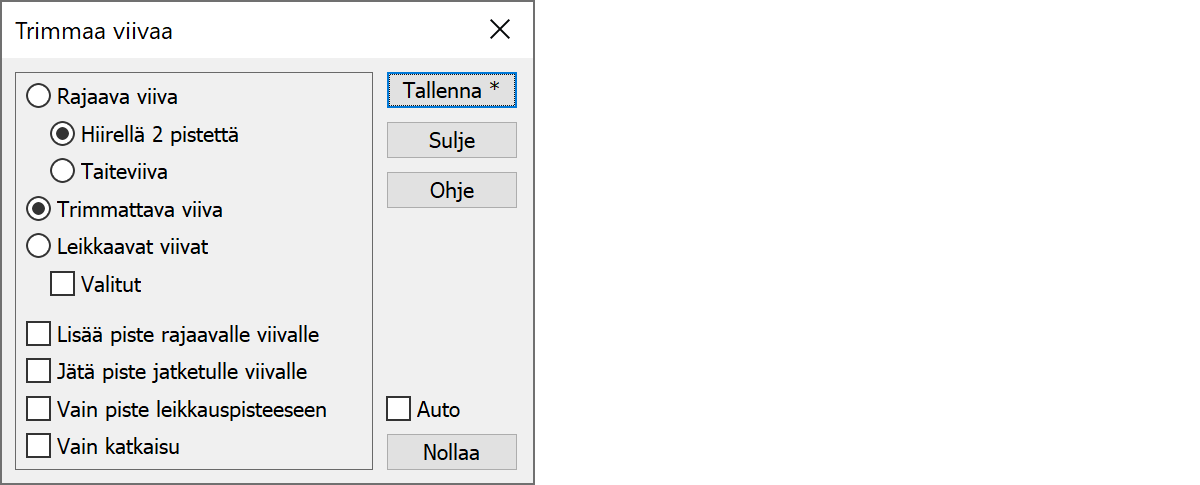The height and width of the screenshot is (485, 1200).
Task: Click the 'Leikkaavat viivat' label text
Action: point(133,246)
